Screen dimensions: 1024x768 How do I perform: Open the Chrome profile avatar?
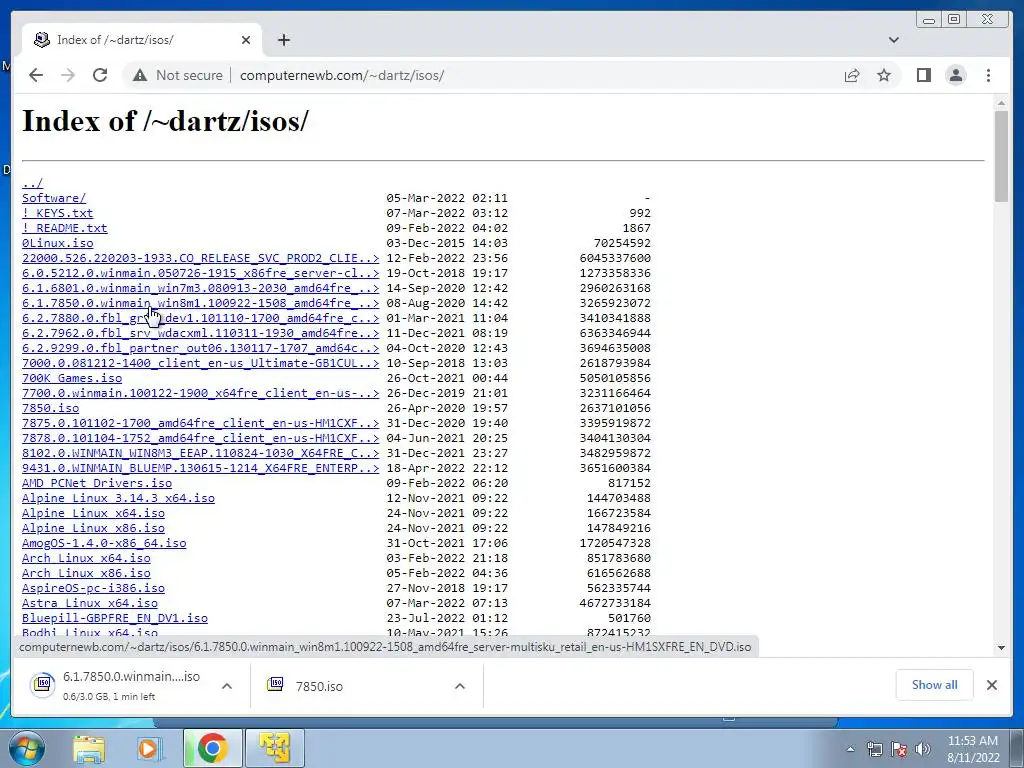pos(956,75)
